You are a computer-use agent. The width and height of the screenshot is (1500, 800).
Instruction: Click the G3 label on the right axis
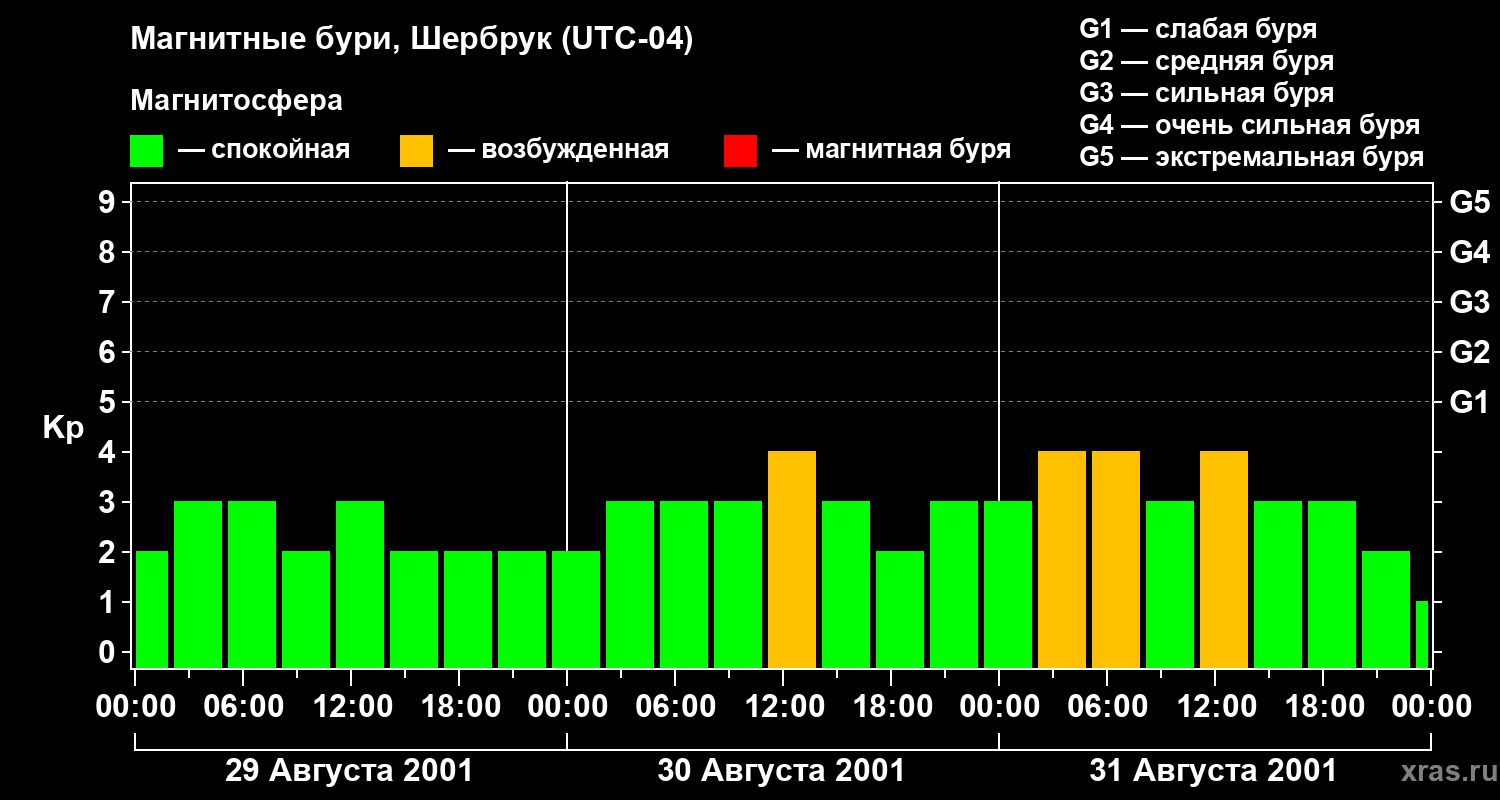click(1469, 303)
